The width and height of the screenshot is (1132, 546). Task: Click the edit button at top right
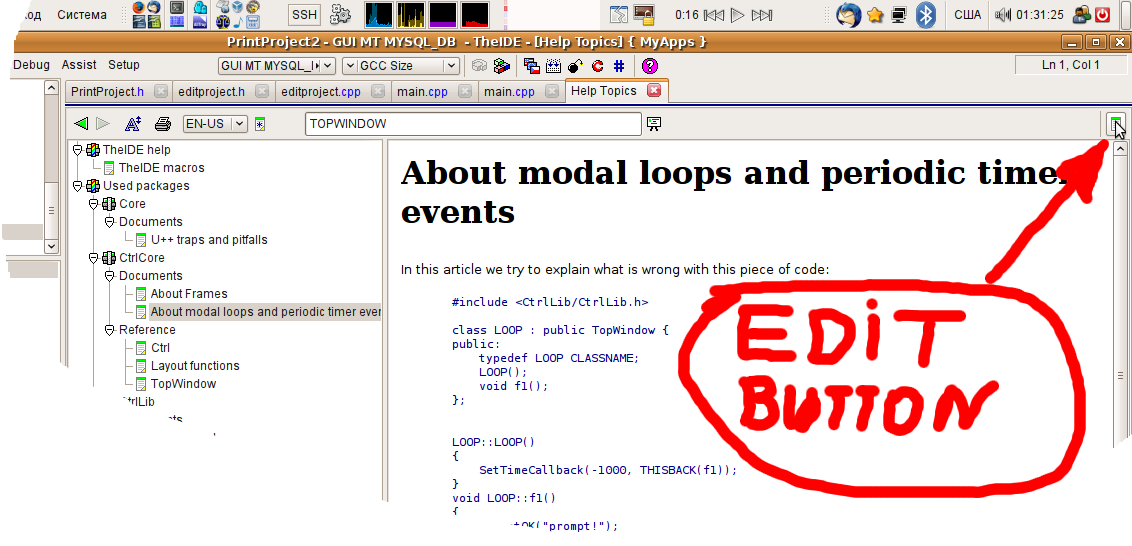1117,124
